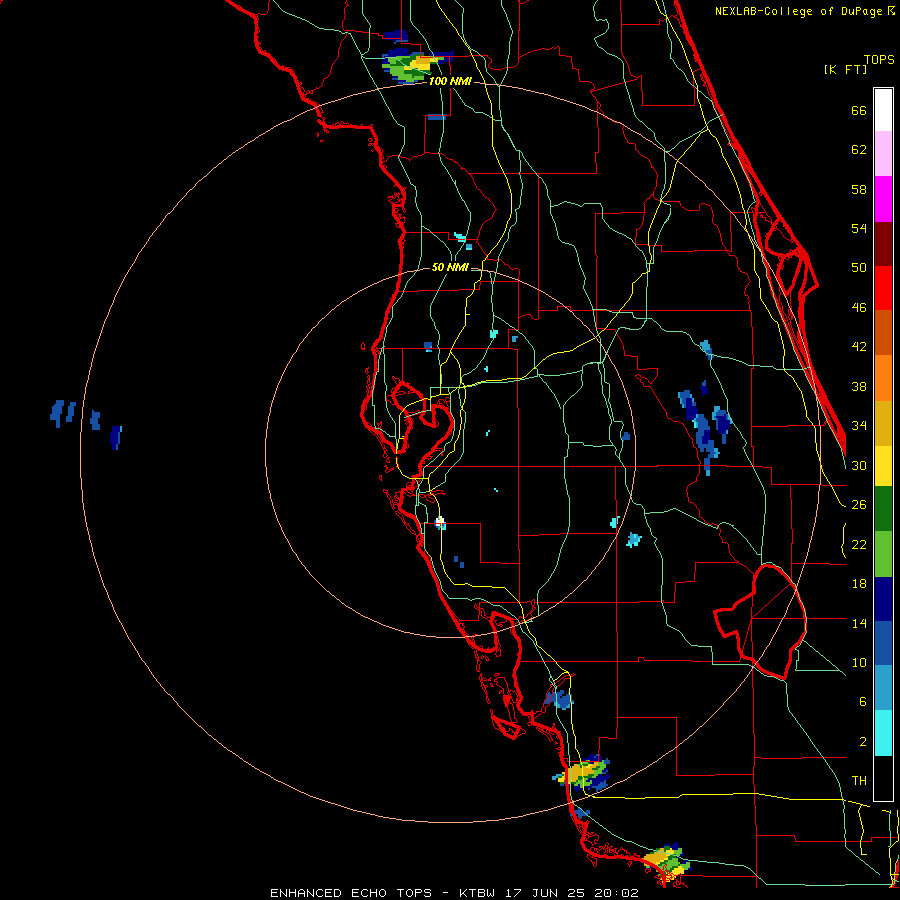Click the storm echo on coast near outer ring's south edge
Screen dimensions: 900x900
tap(582, 773)
